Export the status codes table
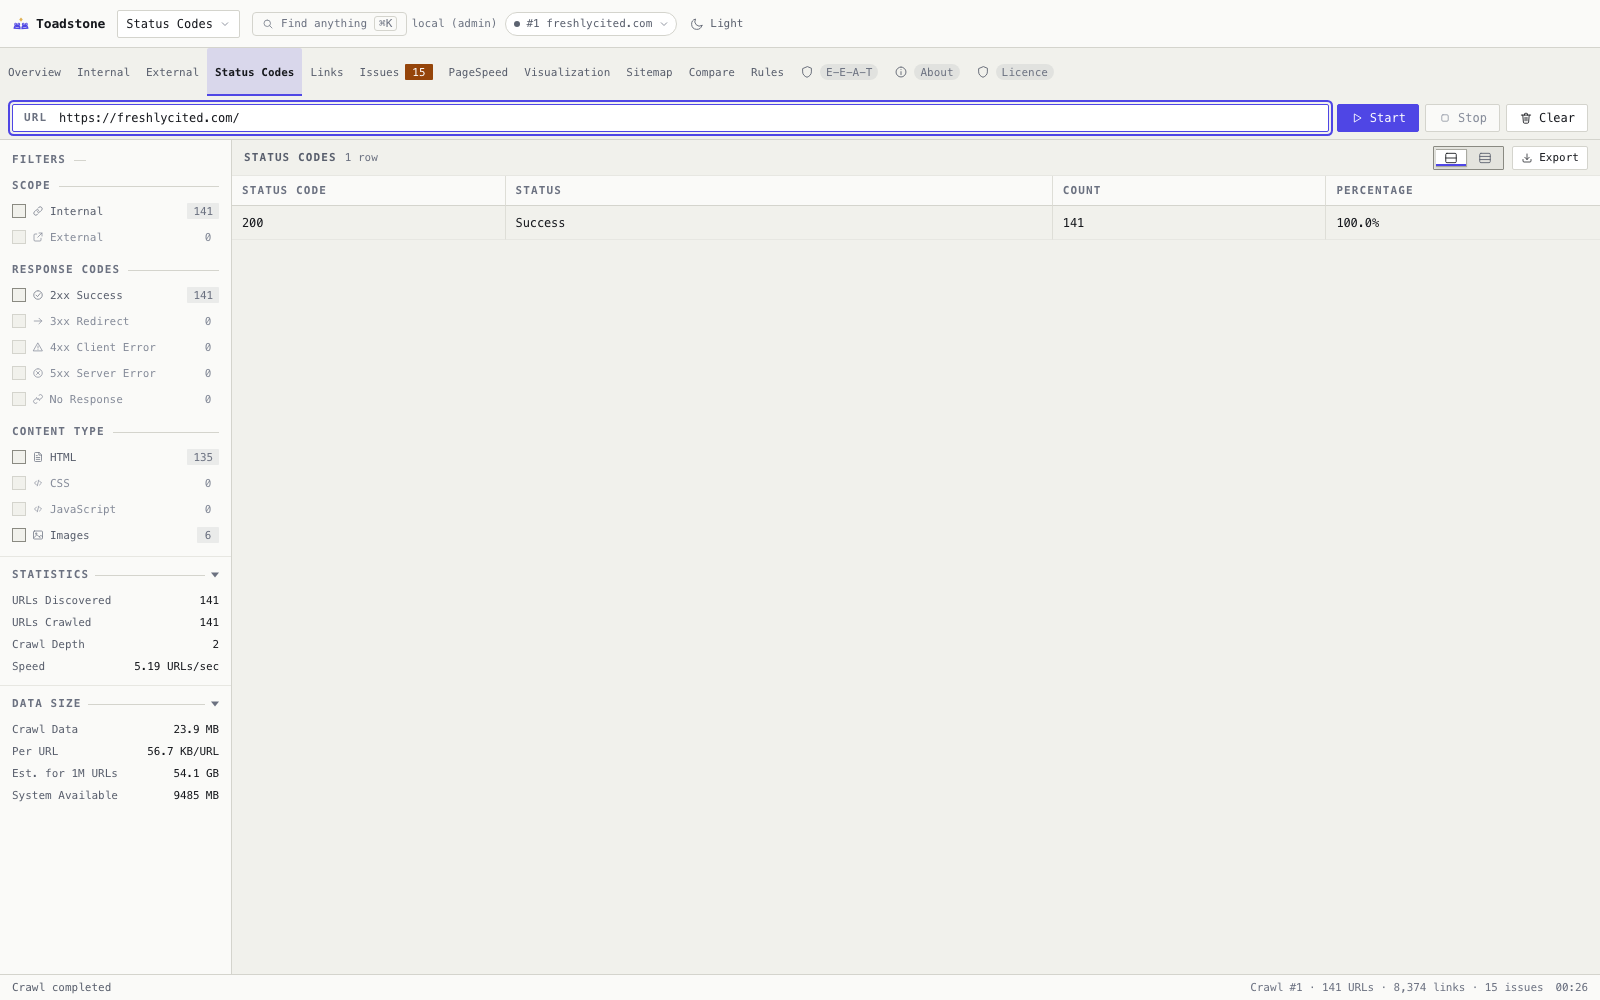This screenshot has height=1000, width=1600. coord(1550,158)
